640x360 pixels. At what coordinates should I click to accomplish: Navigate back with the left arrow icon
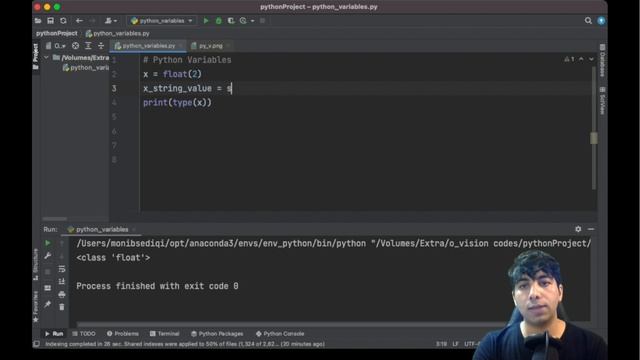tap(79, 21)
